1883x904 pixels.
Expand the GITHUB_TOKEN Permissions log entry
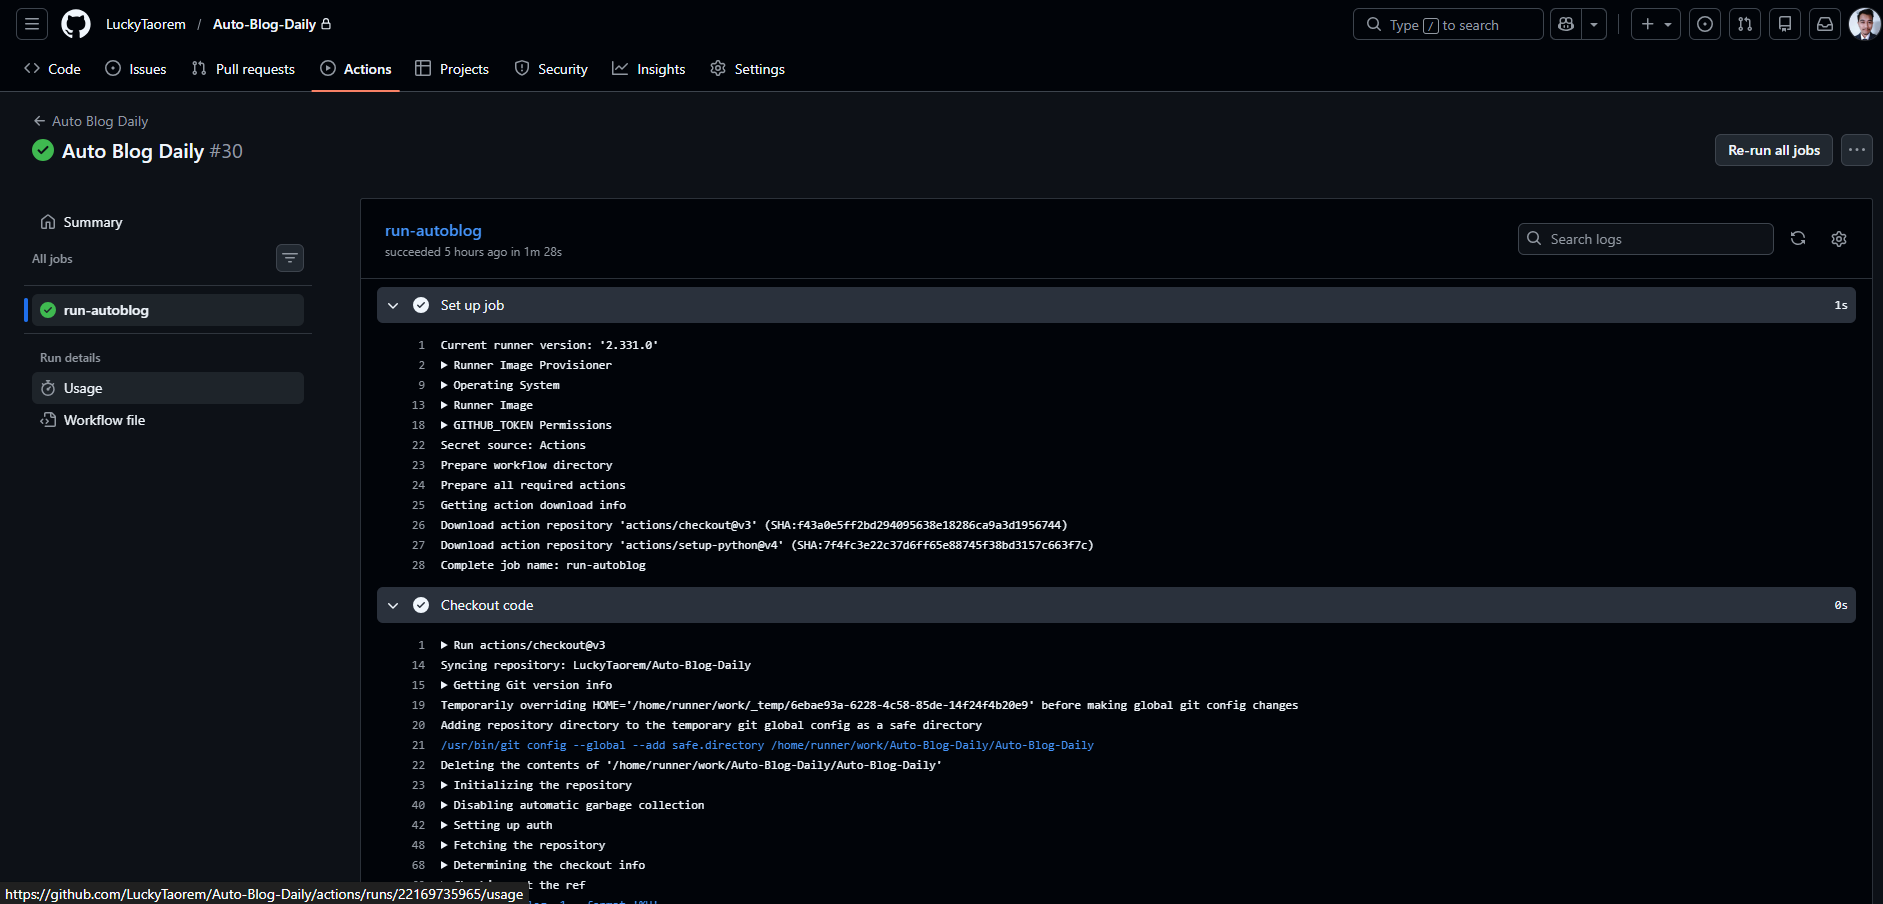pyautogui.click(x=446, y=425)
